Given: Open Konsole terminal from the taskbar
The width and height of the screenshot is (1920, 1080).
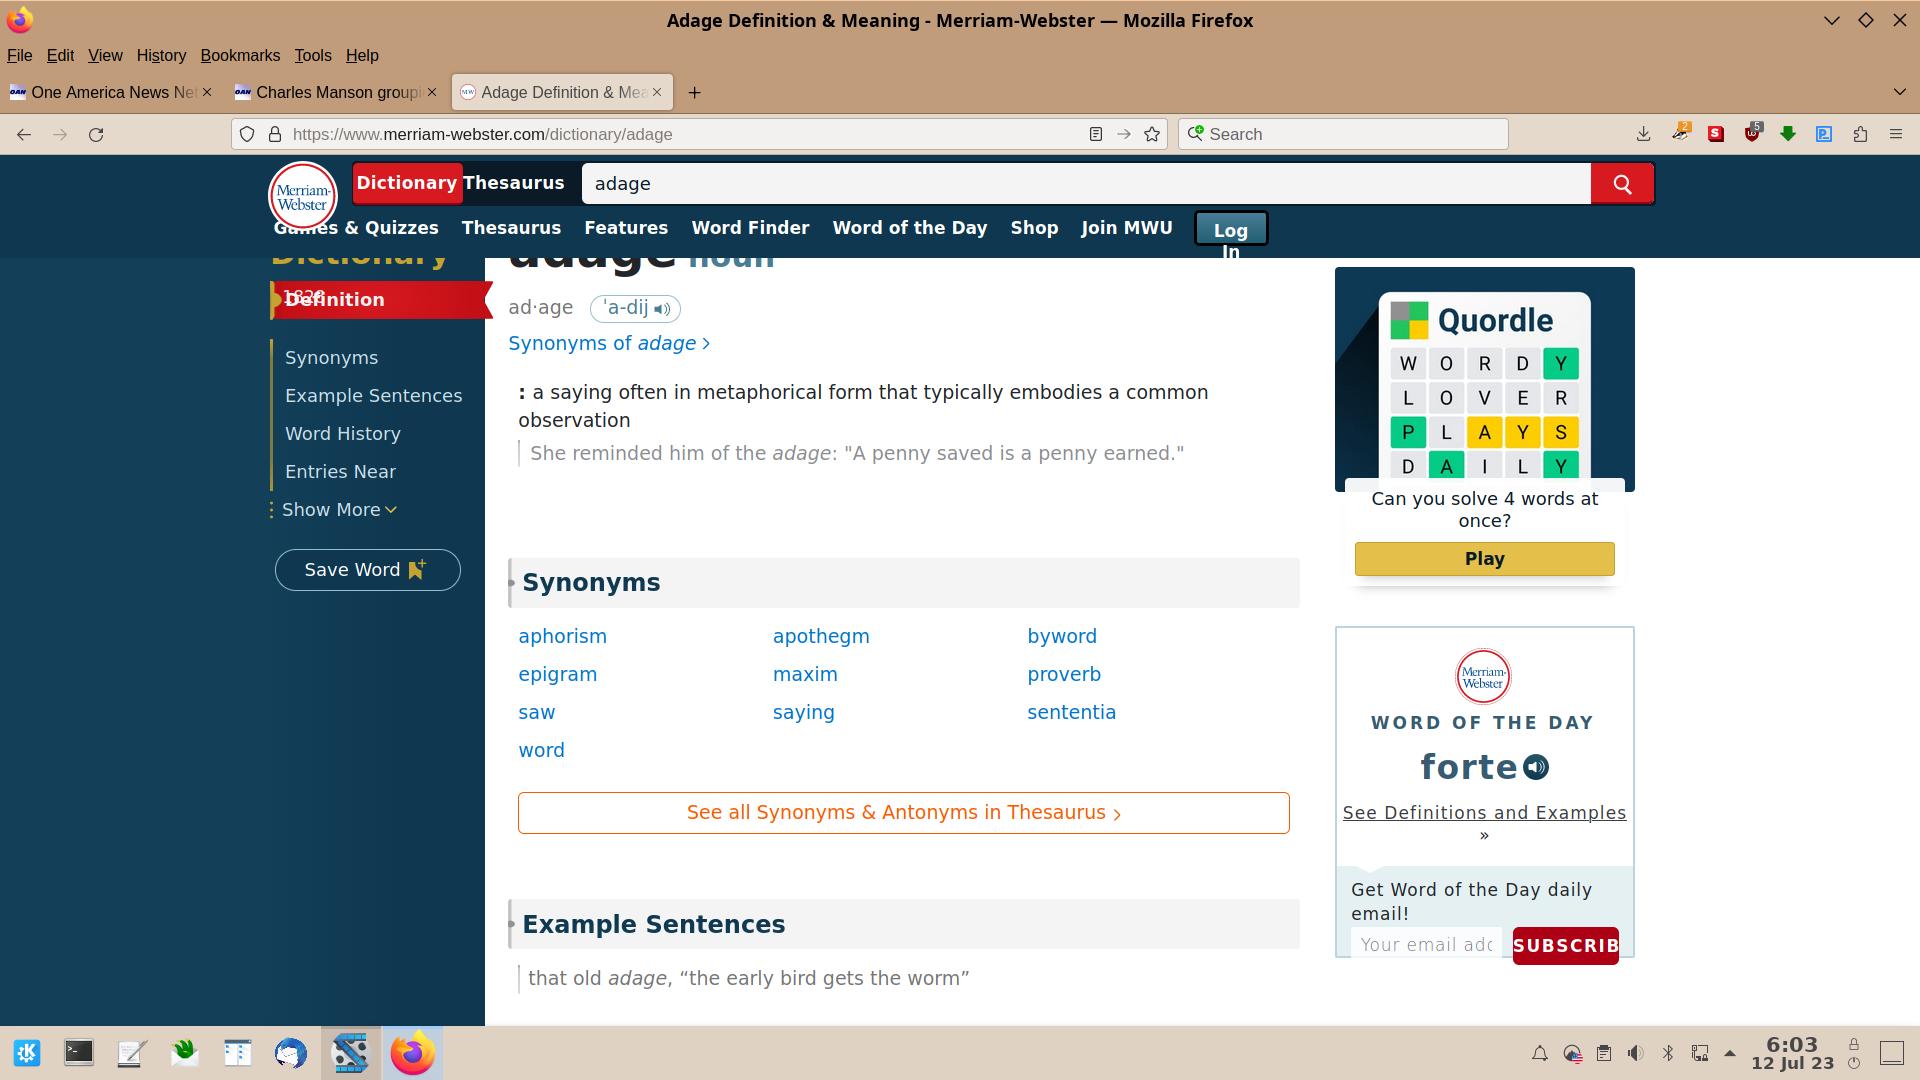Looking at the screenshot, I should (78, 1052).
